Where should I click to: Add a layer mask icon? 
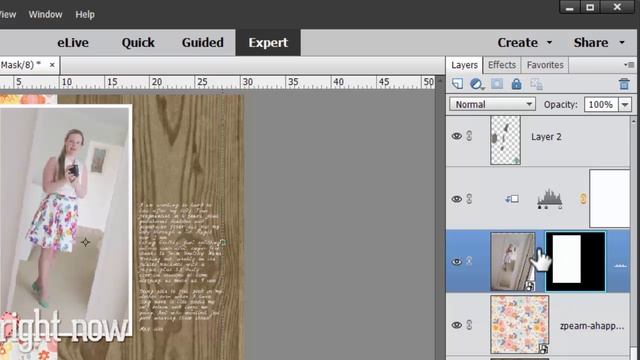pyautogui.click(x=497, y=84)
